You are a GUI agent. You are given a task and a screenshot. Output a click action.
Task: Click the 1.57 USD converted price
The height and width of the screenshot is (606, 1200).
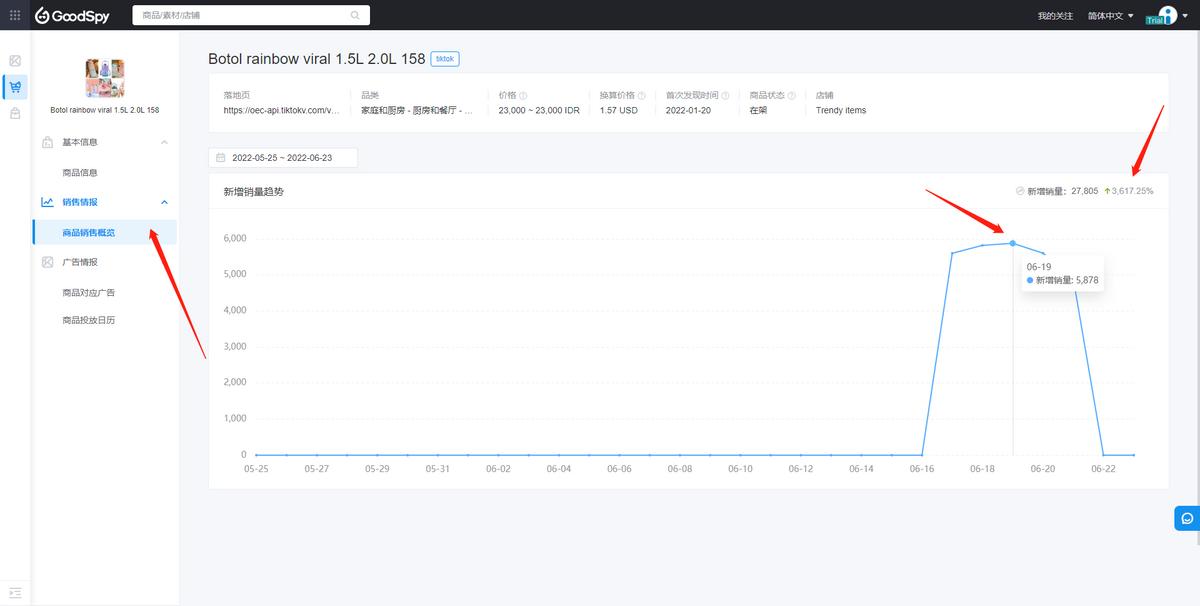[619, 110]
